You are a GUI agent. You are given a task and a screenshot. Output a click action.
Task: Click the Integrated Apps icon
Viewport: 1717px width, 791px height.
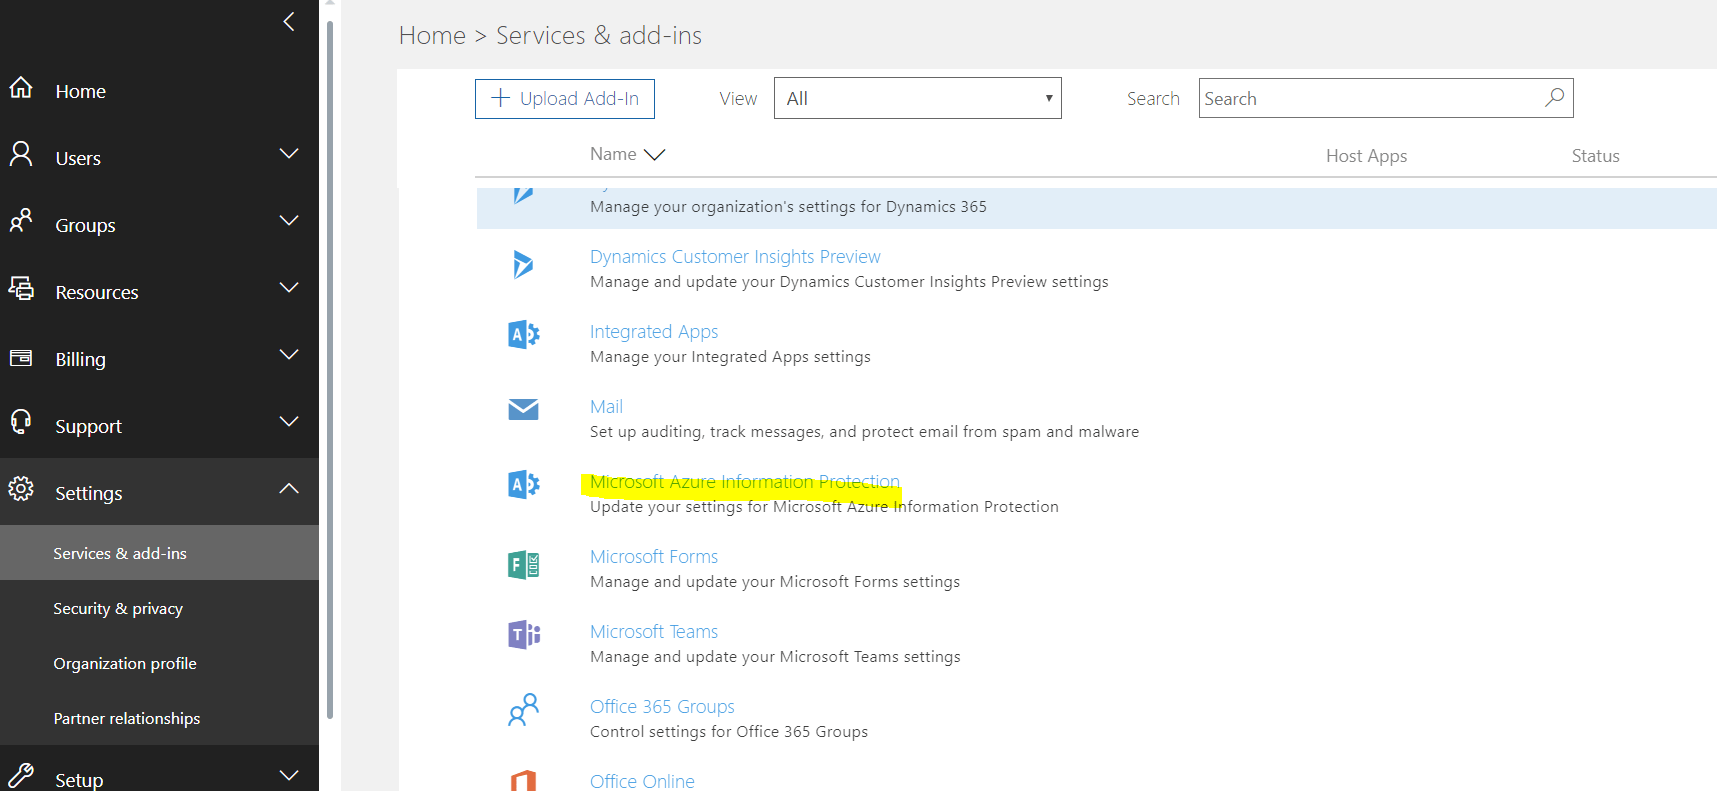524,335
